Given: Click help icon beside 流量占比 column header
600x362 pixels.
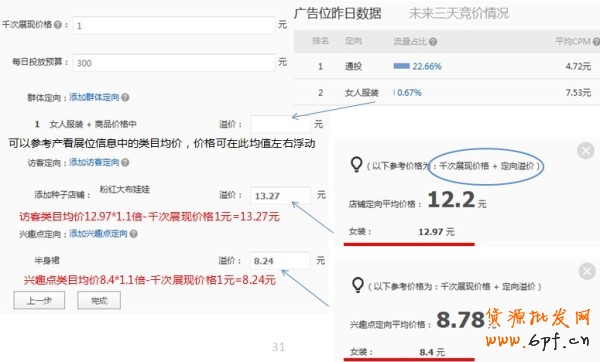Looking at the screenshot, I should [433, 42].
